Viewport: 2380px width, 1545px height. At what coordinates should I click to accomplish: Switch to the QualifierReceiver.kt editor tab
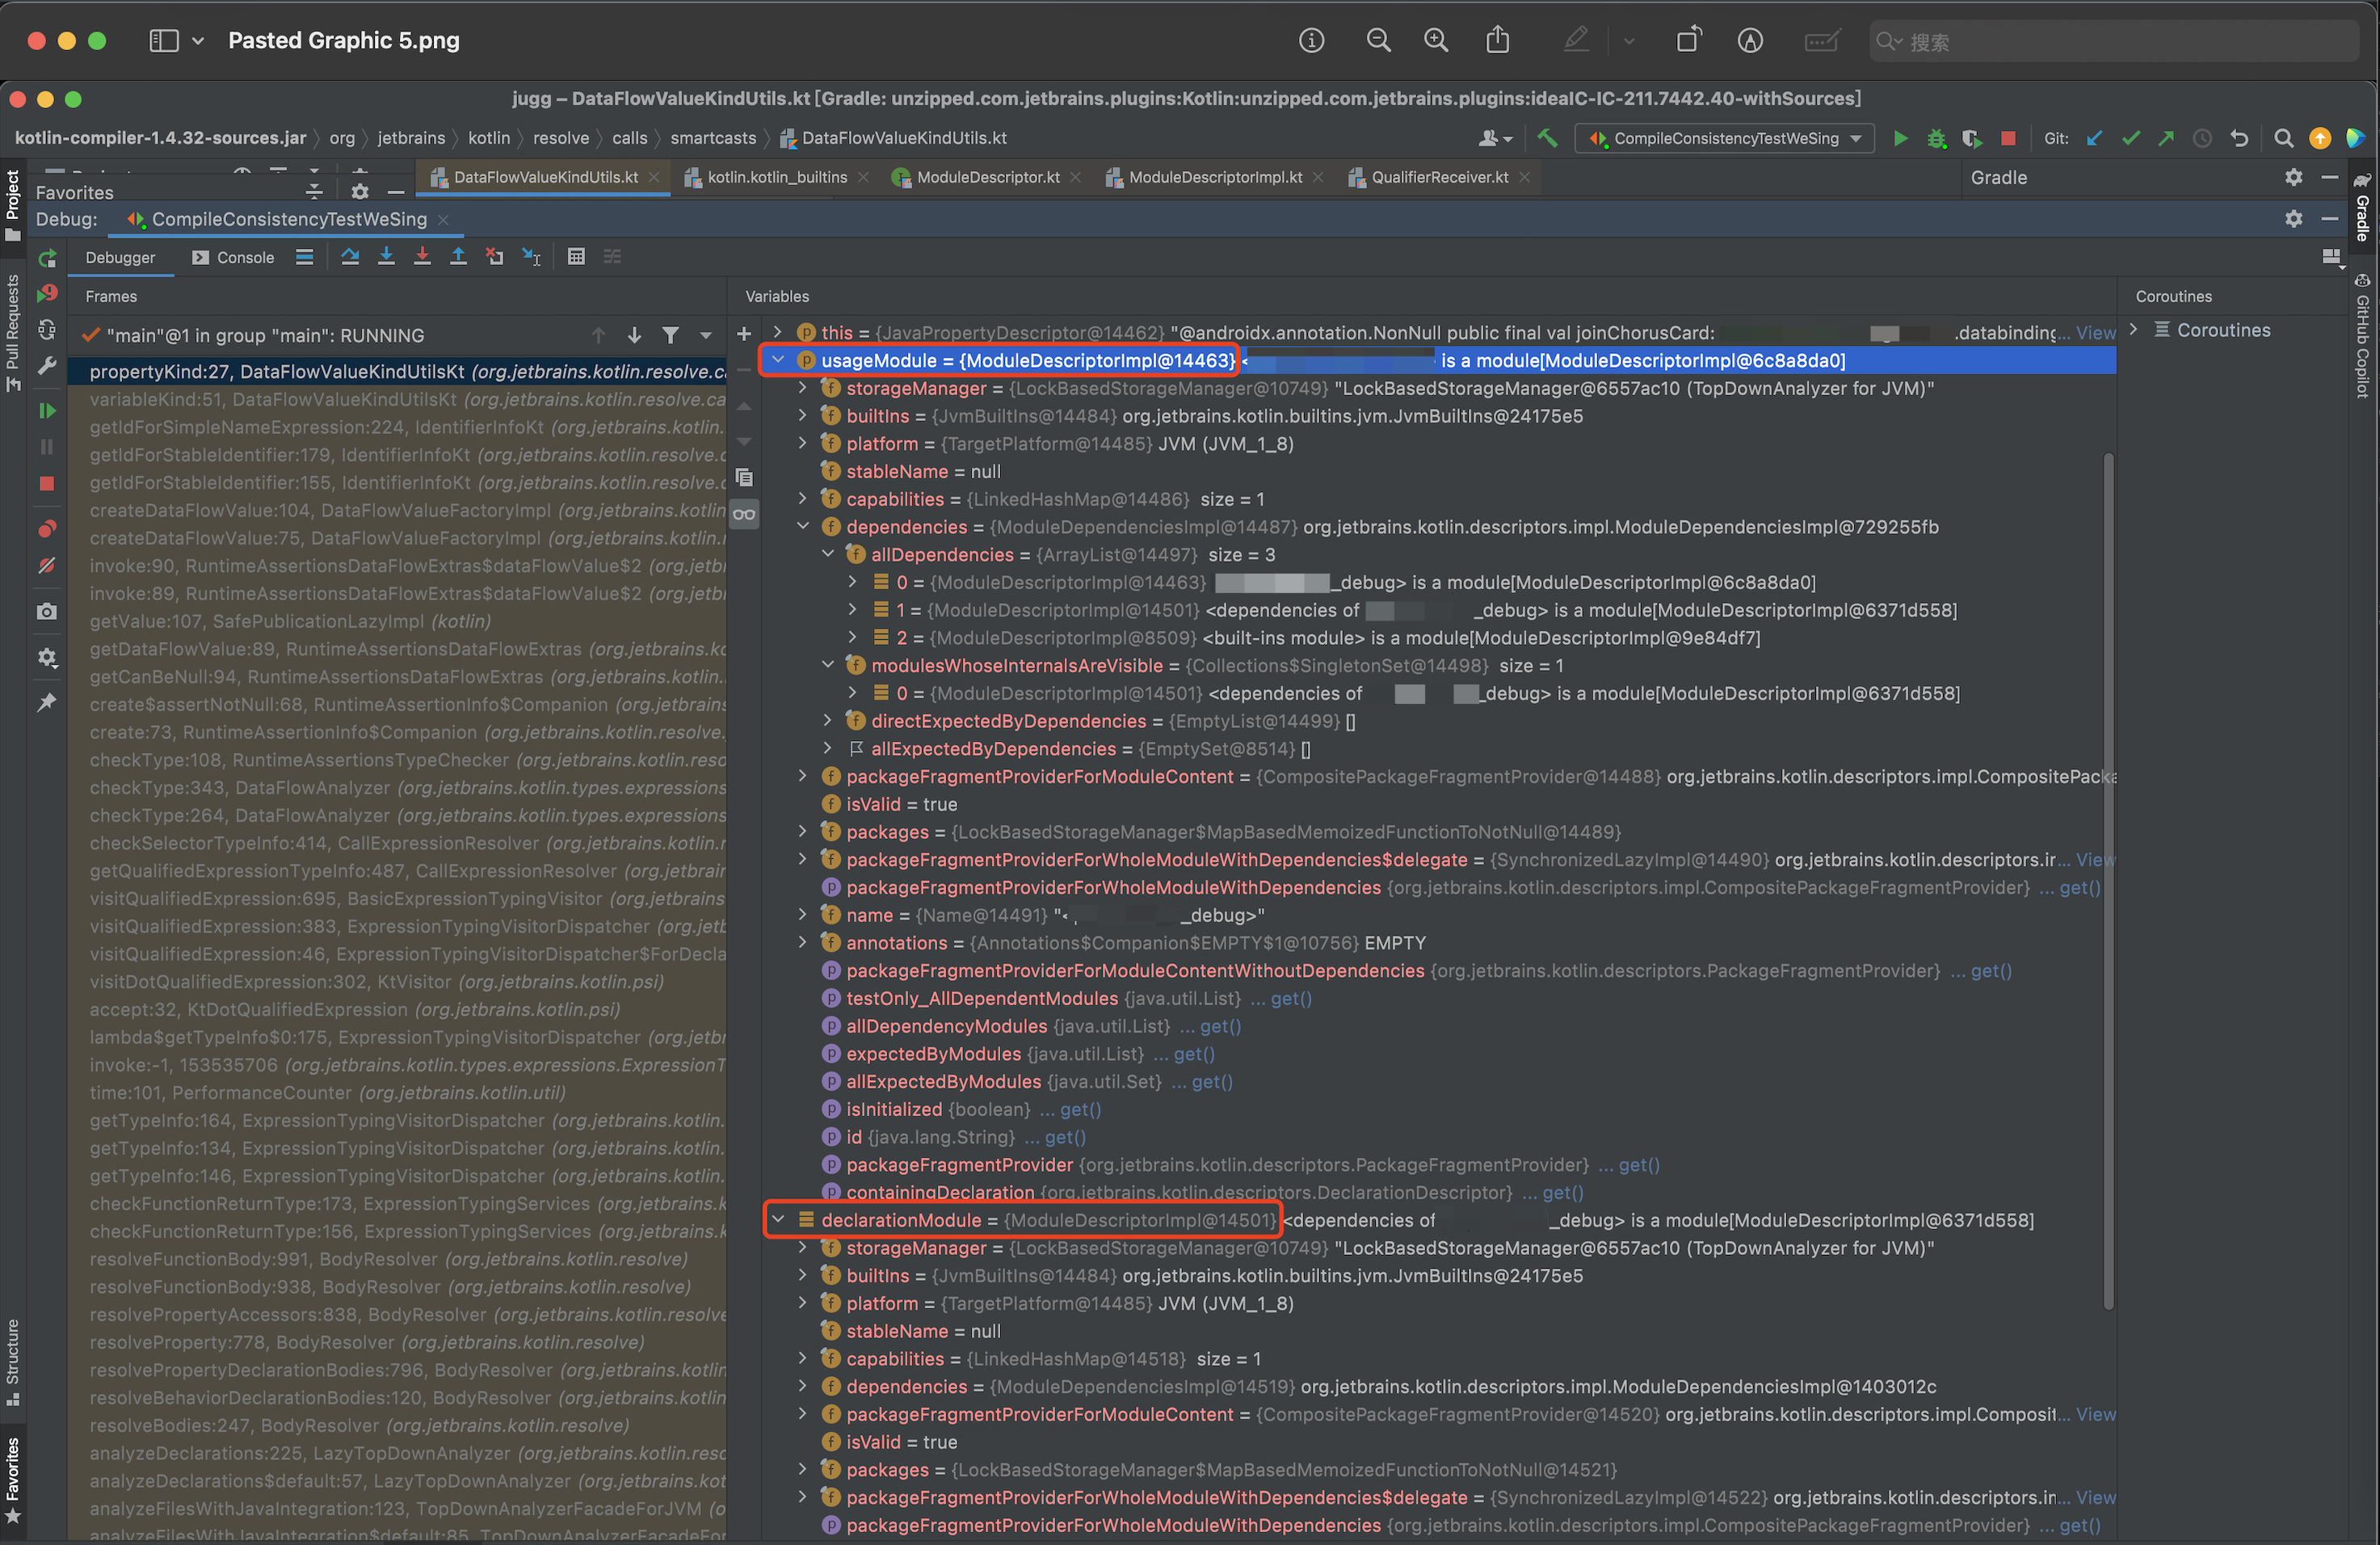(x=1440, y=178)
